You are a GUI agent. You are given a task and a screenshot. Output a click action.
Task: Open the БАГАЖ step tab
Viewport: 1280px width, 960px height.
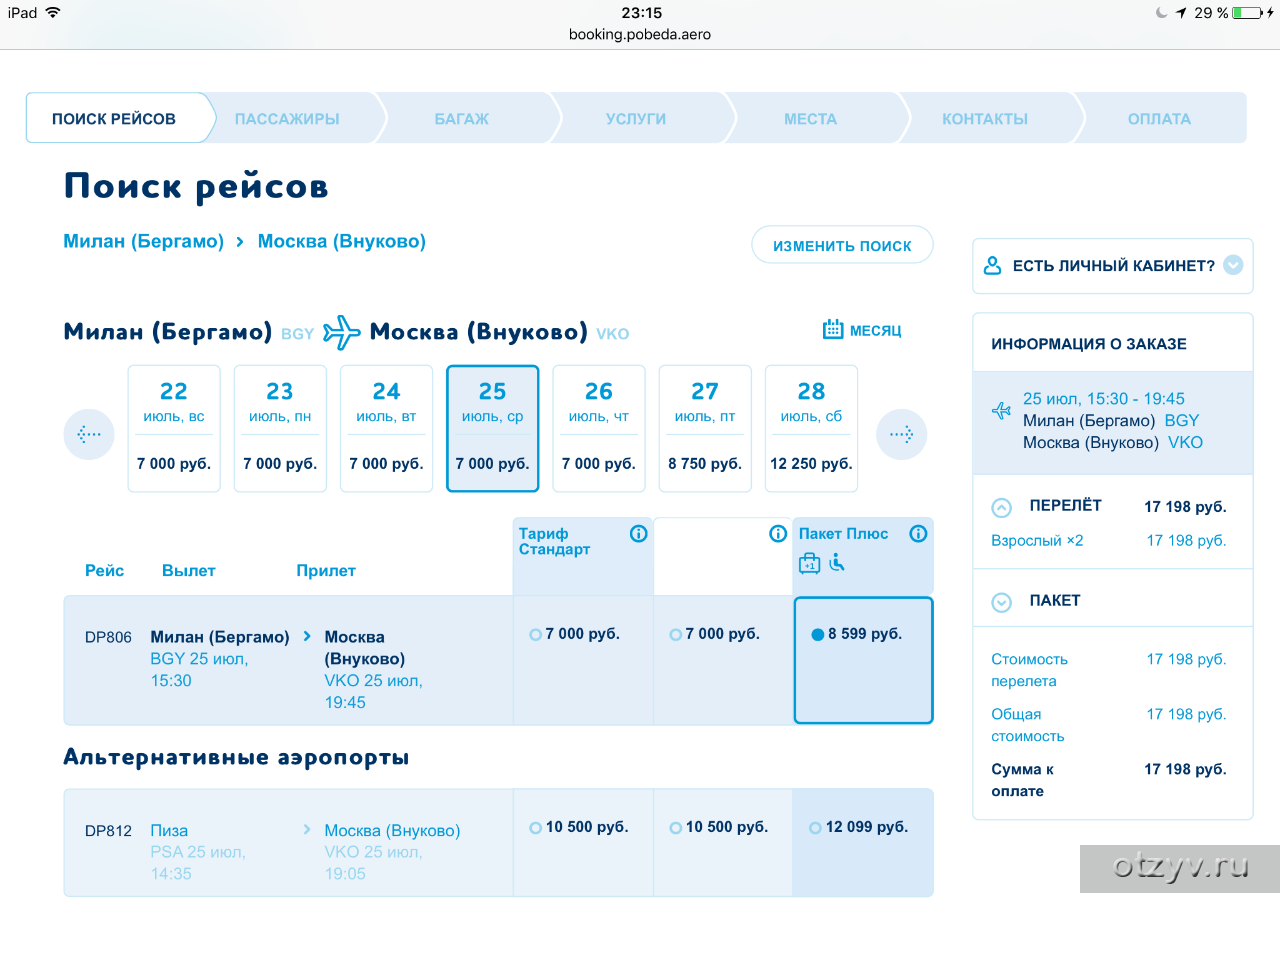pos(461,119)
